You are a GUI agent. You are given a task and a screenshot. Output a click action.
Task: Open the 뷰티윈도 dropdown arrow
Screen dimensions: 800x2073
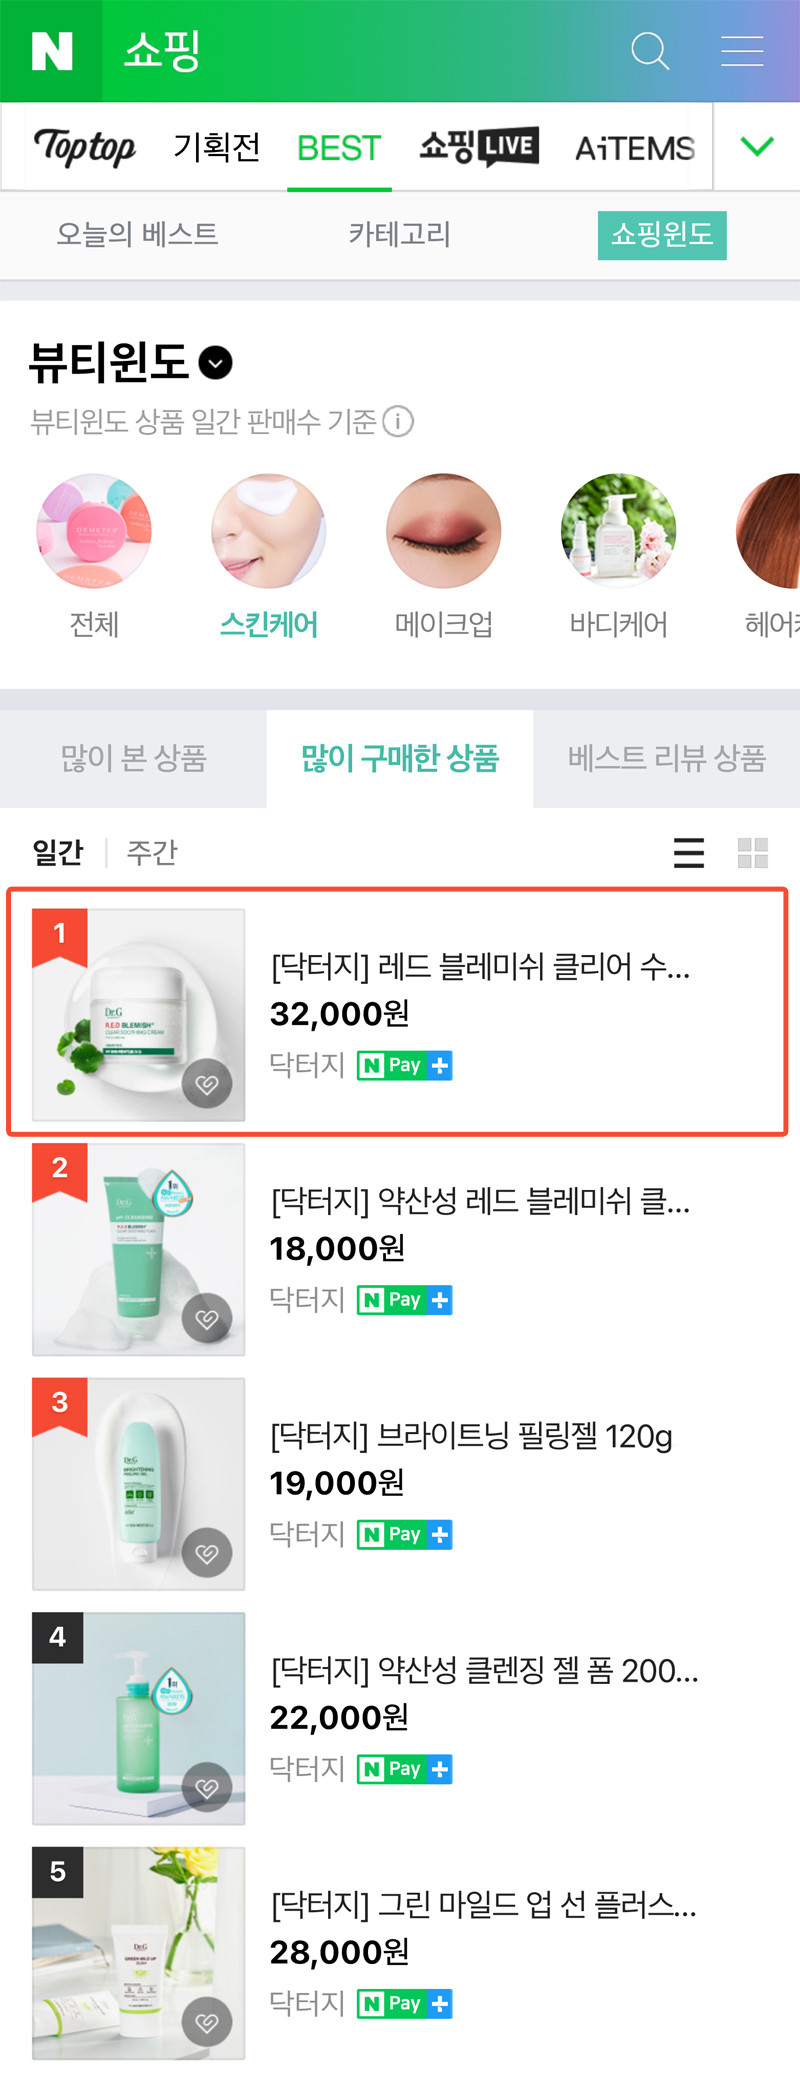pyautogui.click(x=215, y=362)
